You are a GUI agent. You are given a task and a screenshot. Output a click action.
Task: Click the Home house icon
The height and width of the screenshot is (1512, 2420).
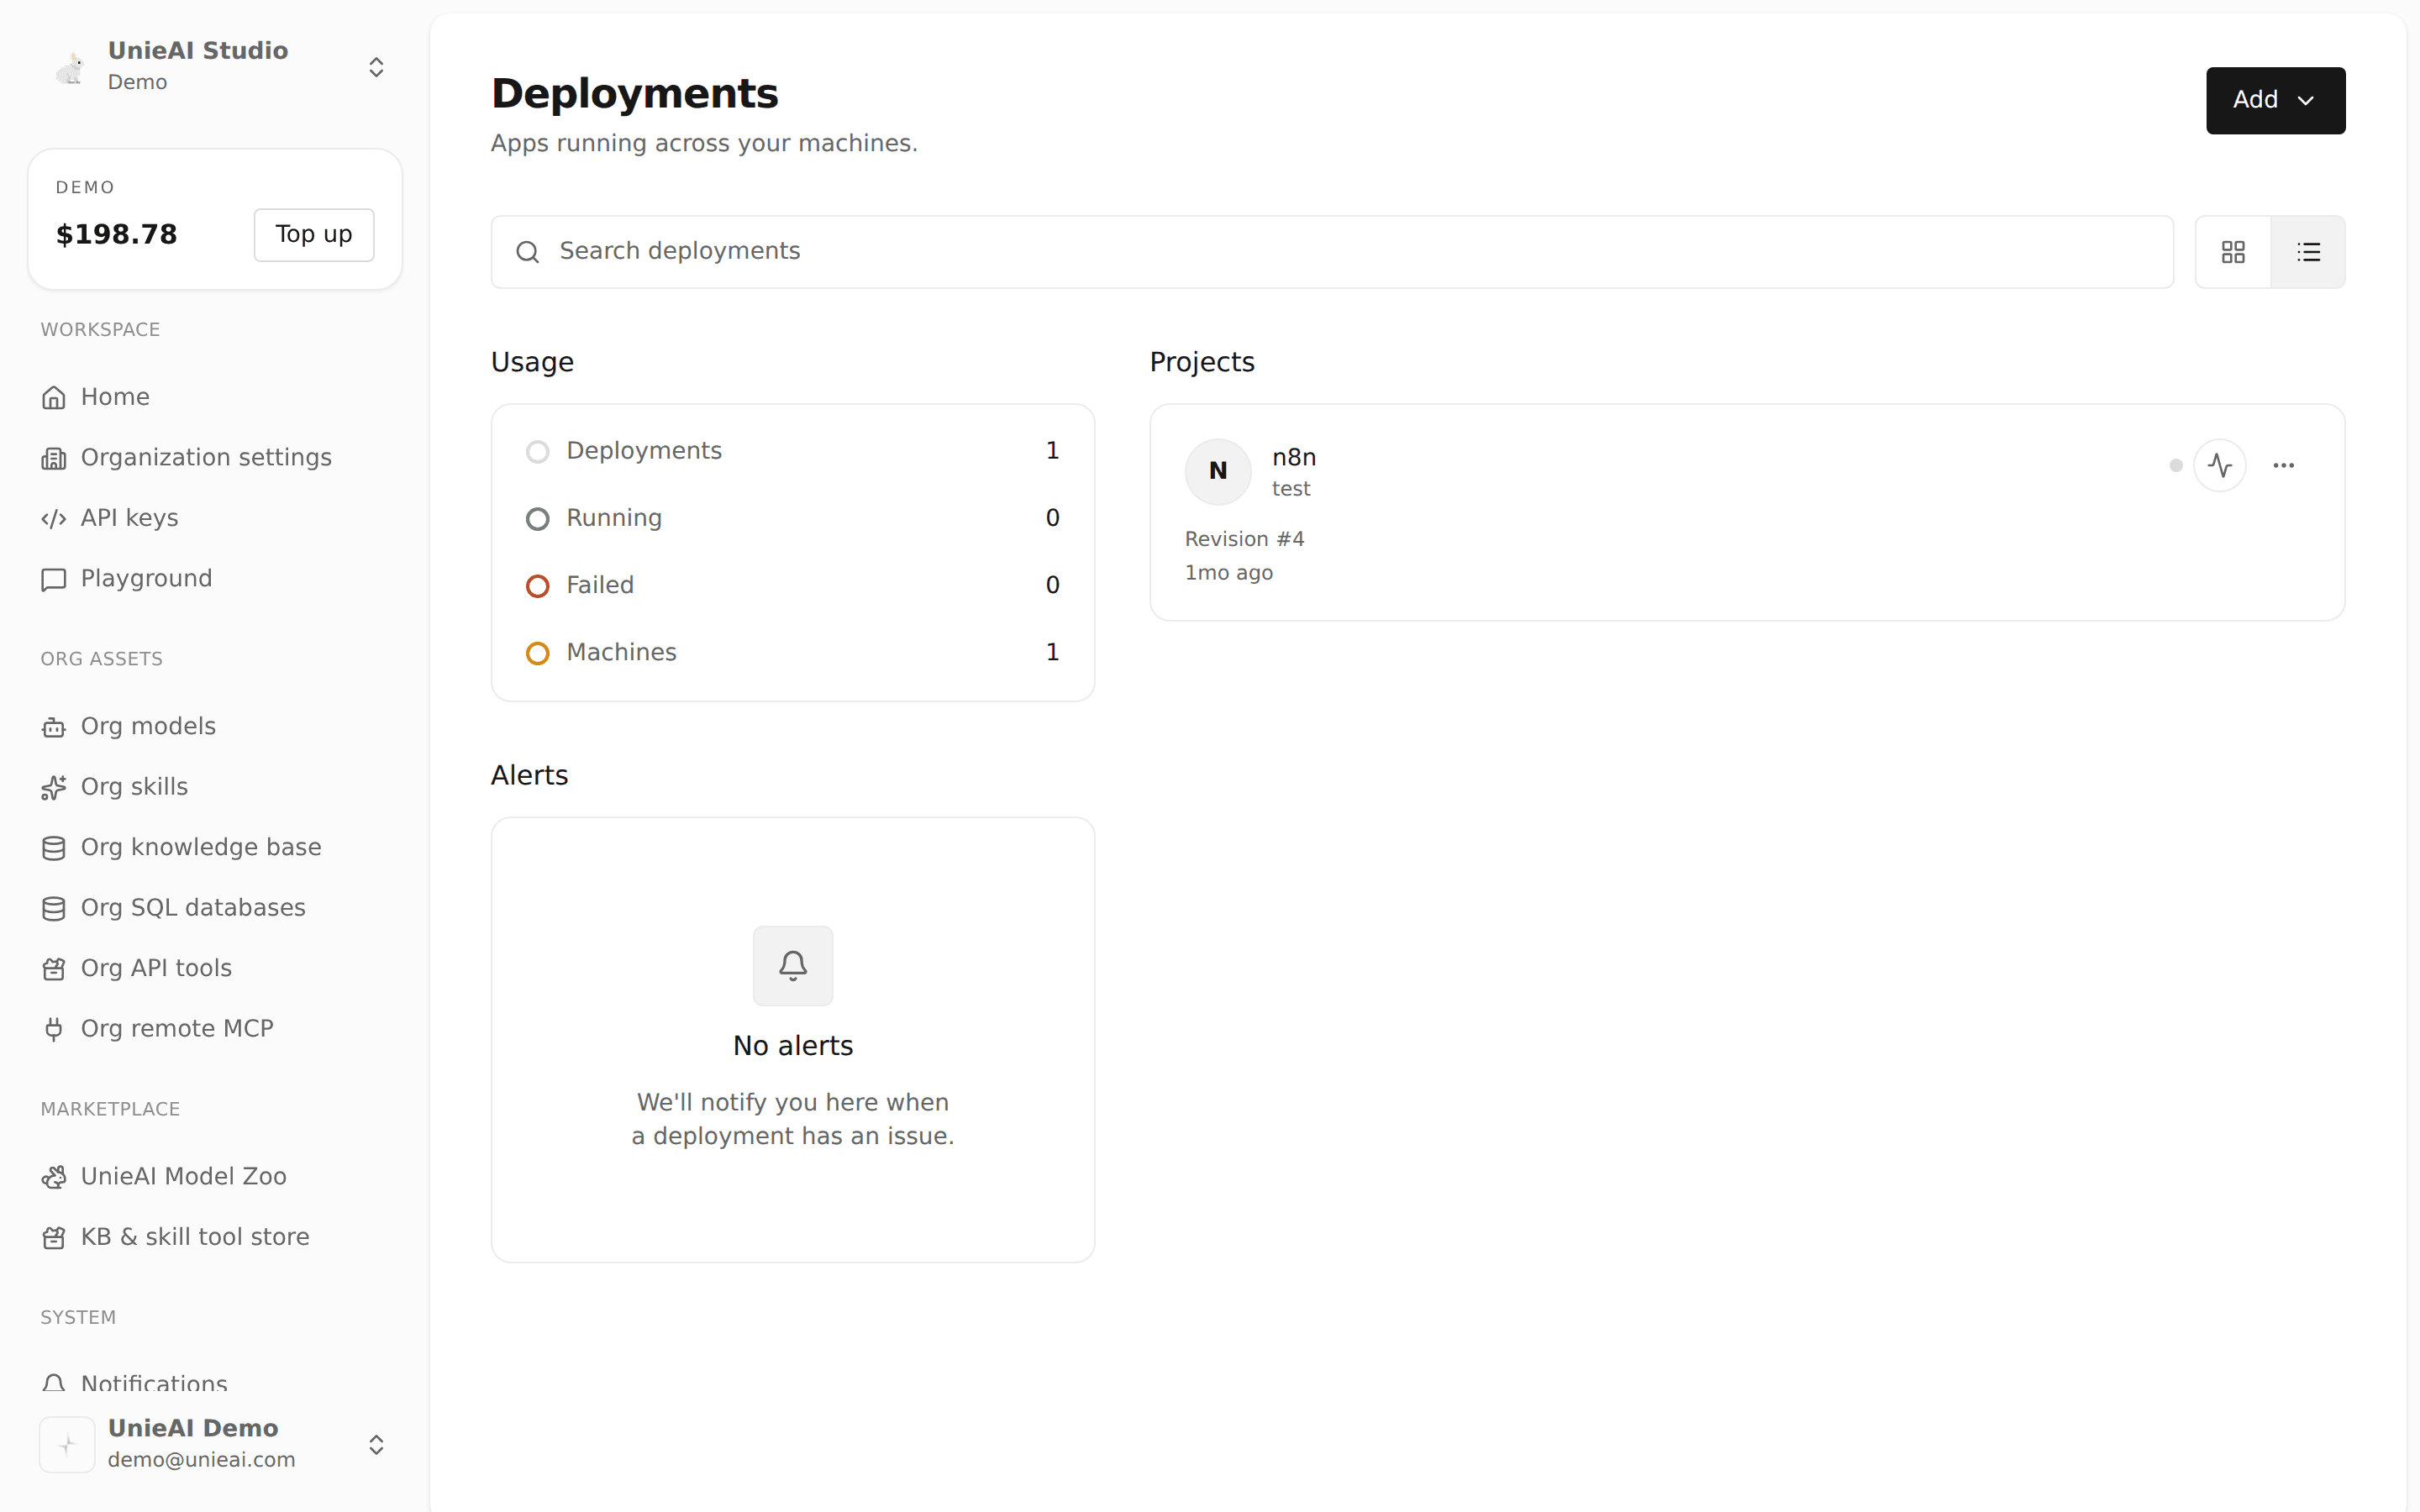click(x=54, y=398)
